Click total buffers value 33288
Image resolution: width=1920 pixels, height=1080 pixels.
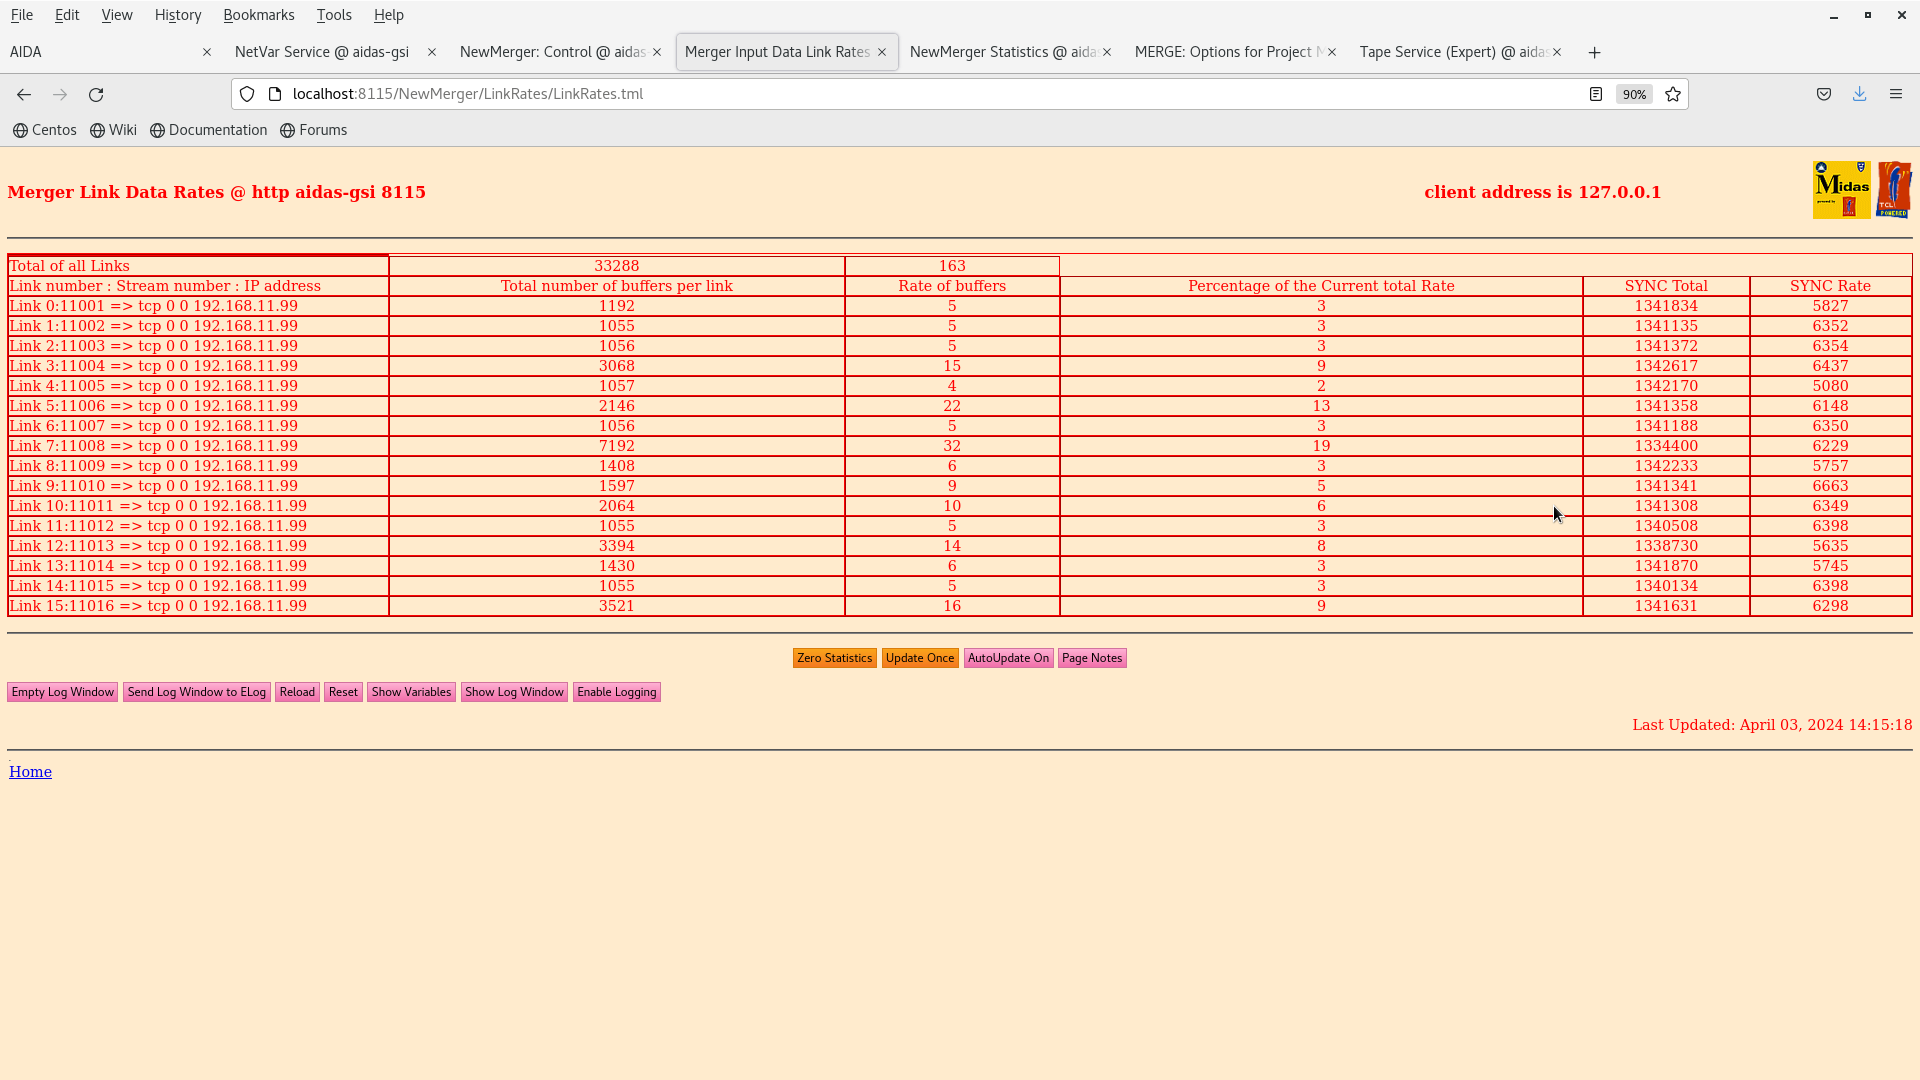tap(617, 266)
